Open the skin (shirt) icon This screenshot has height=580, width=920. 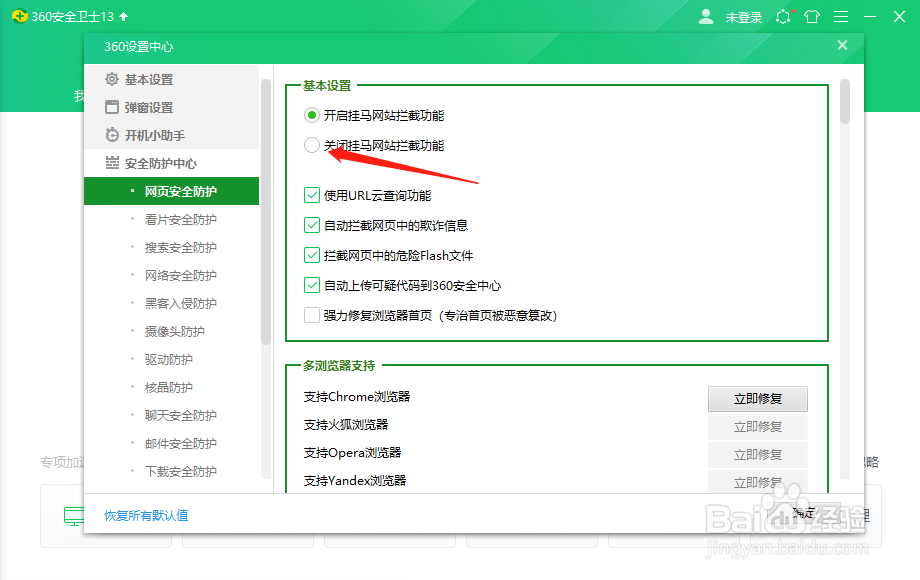click(x=812, y=16)
